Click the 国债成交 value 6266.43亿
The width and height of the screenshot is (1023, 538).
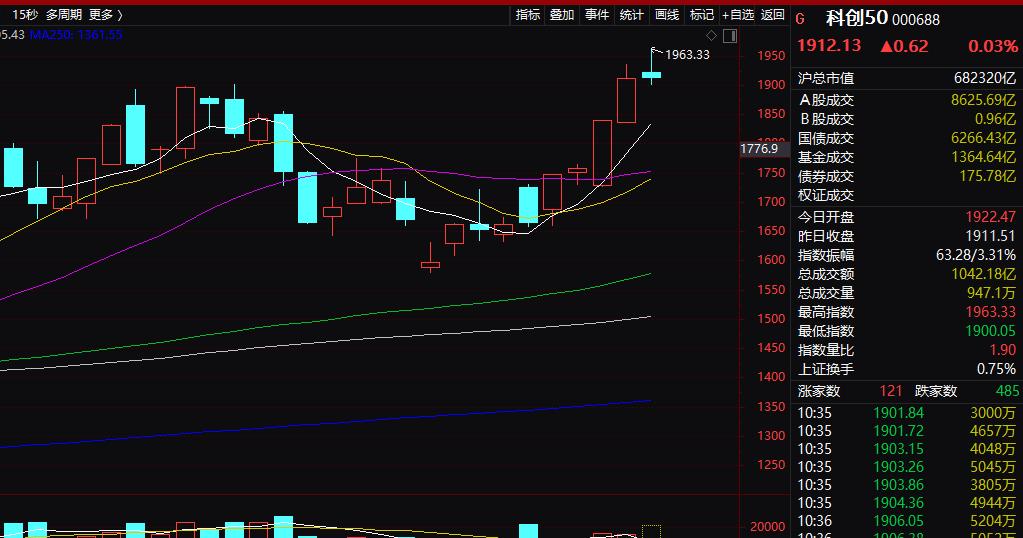click(983, 138)
